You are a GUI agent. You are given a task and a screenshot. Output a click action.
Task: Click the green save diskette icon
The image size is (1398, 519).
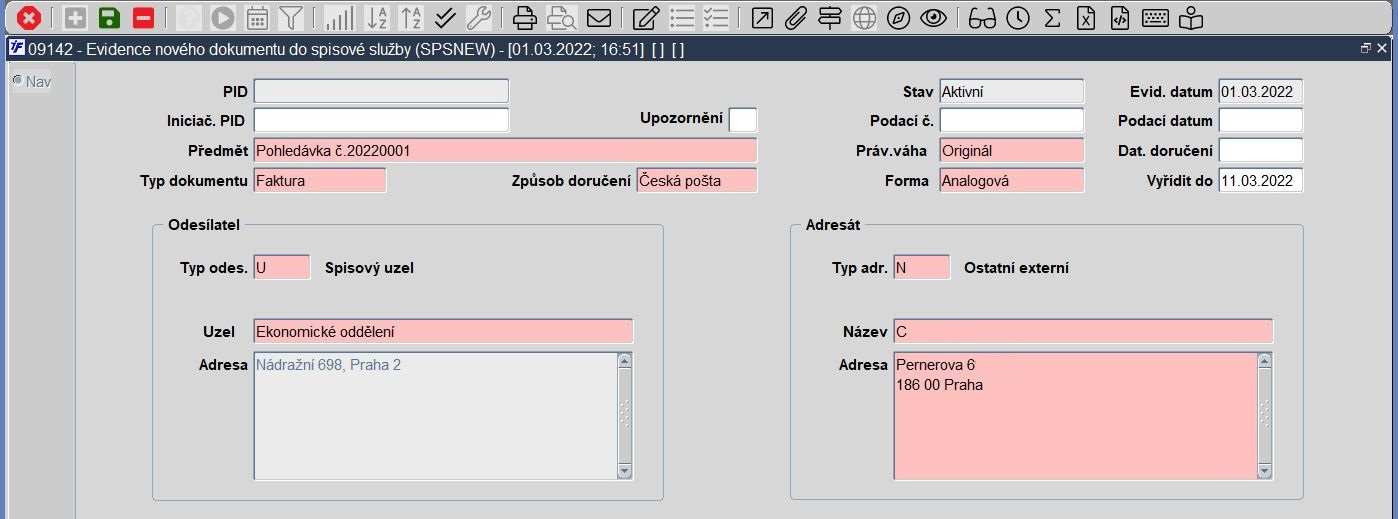[109, 17]
